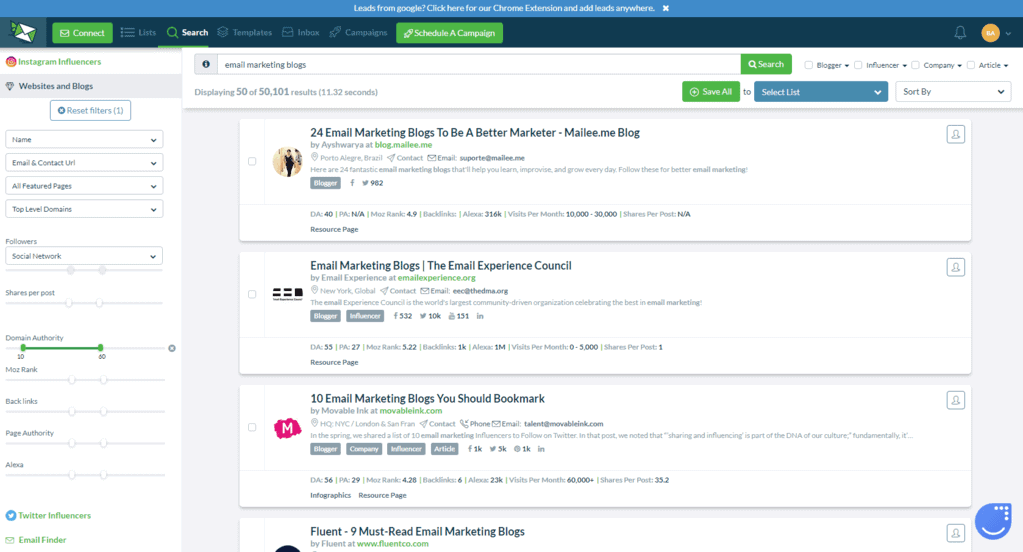
Task: Open the Campaigns tab
Action: tap(358, 33)
